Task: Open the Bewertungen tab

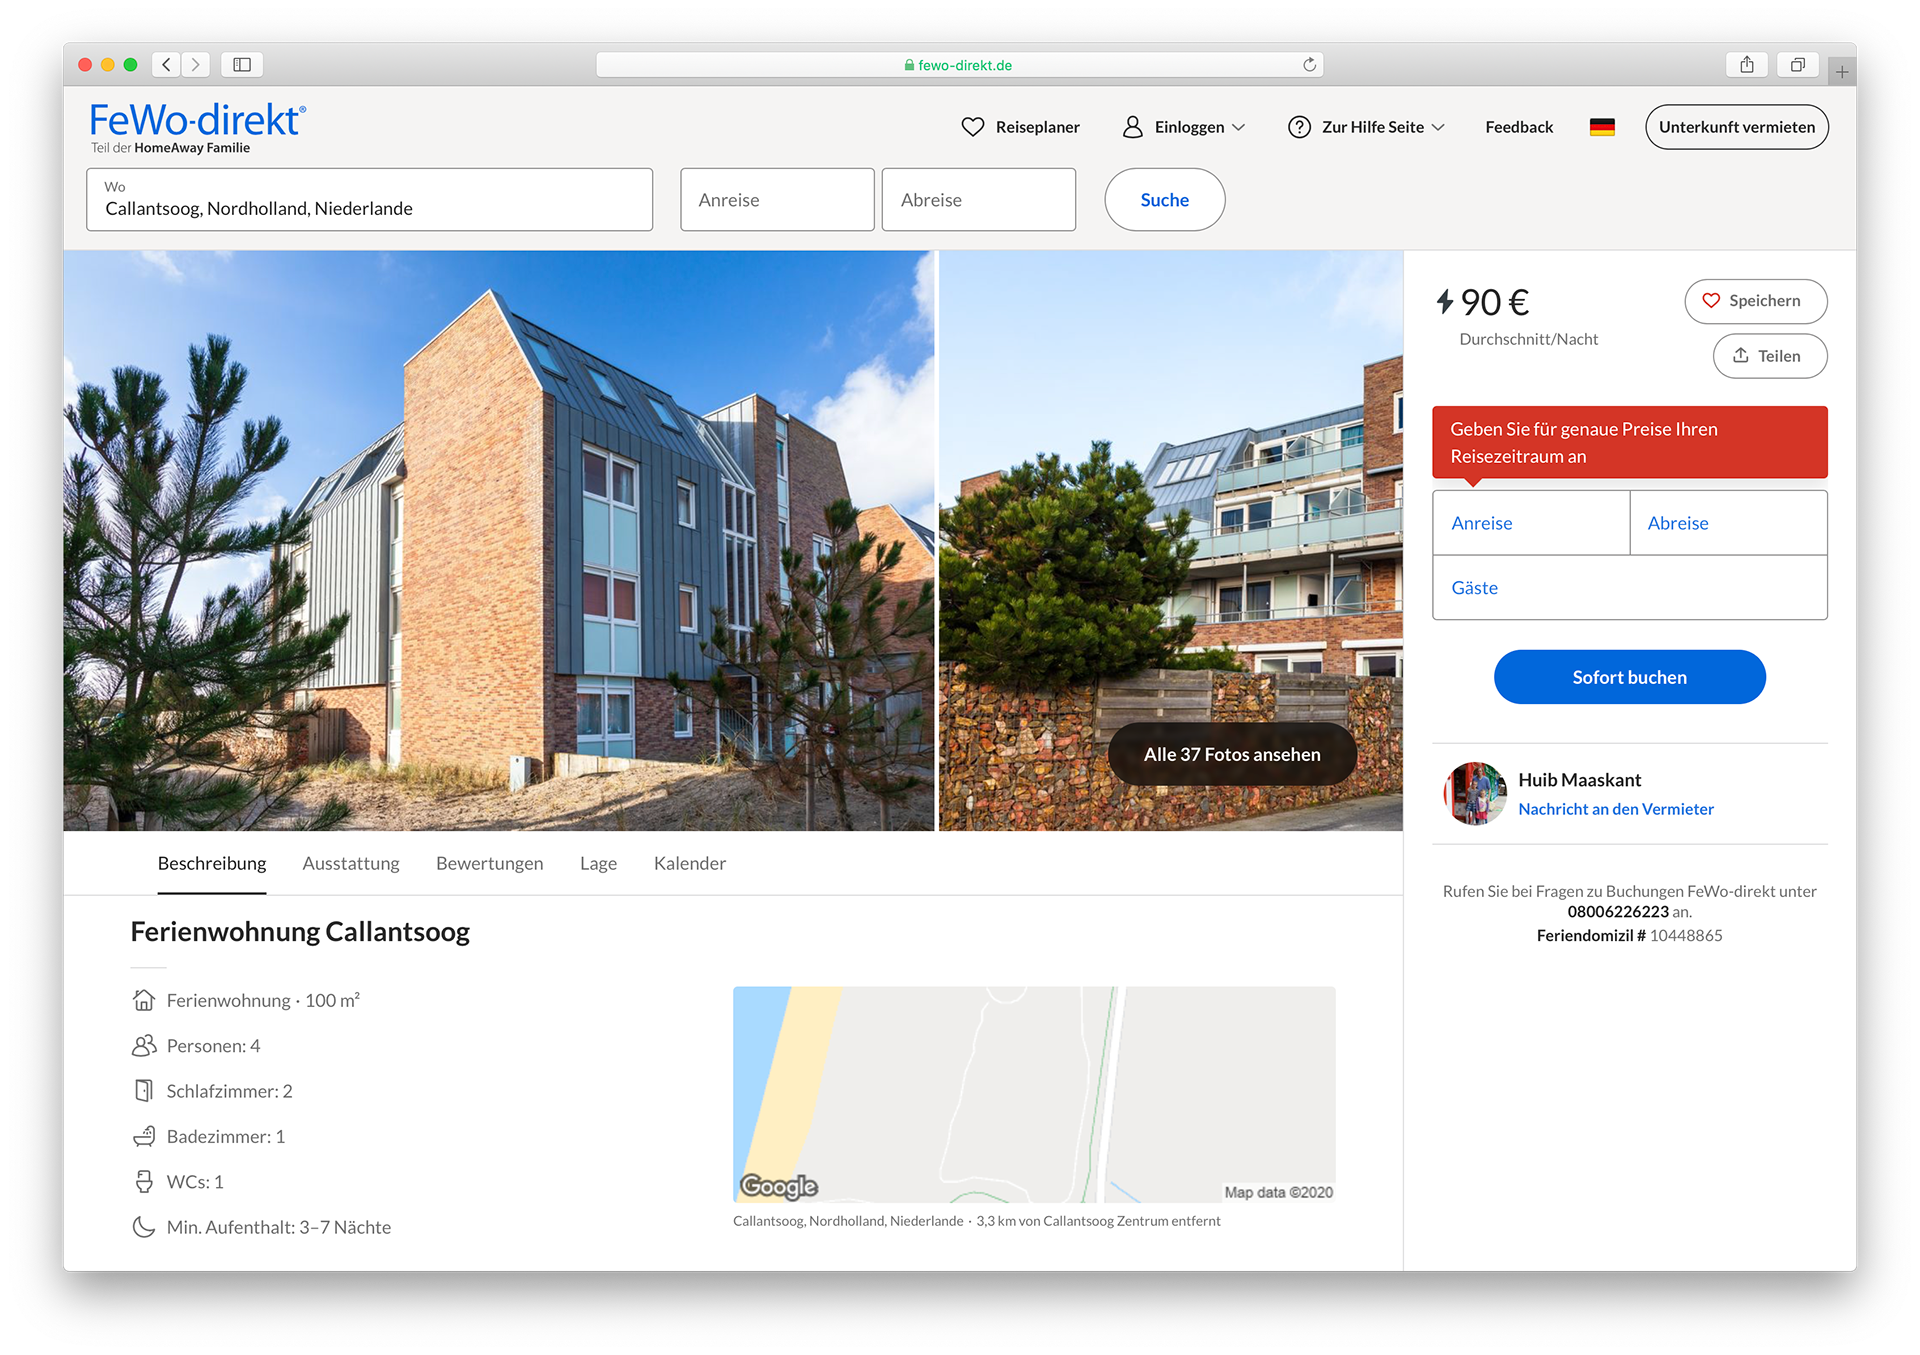Action: (x=489, y=863)
